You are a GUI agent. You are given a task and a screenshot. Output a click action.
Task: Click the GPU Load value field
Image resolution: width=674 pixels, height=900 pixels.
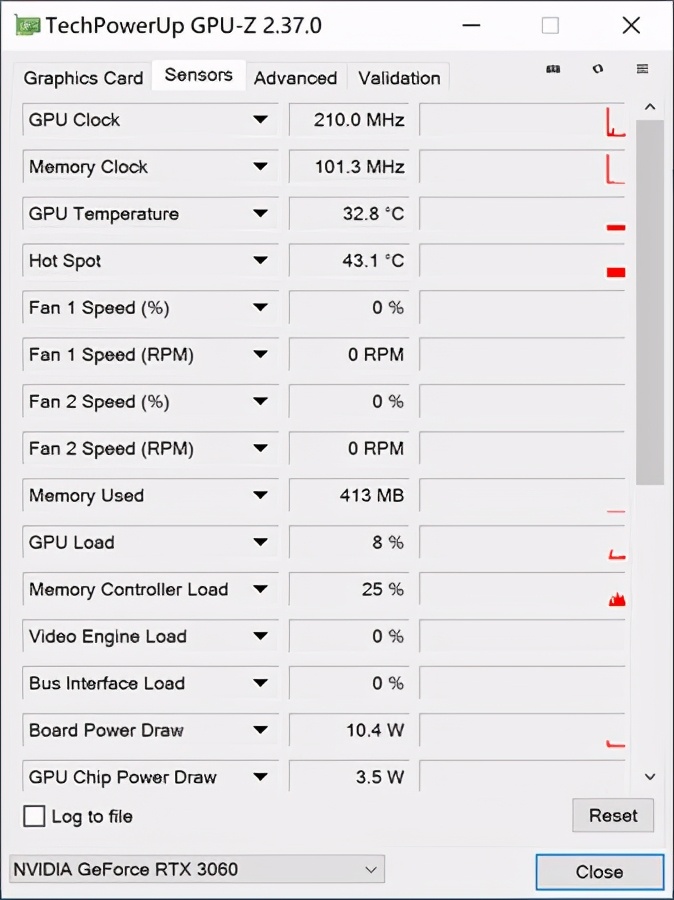click(347, 543)
